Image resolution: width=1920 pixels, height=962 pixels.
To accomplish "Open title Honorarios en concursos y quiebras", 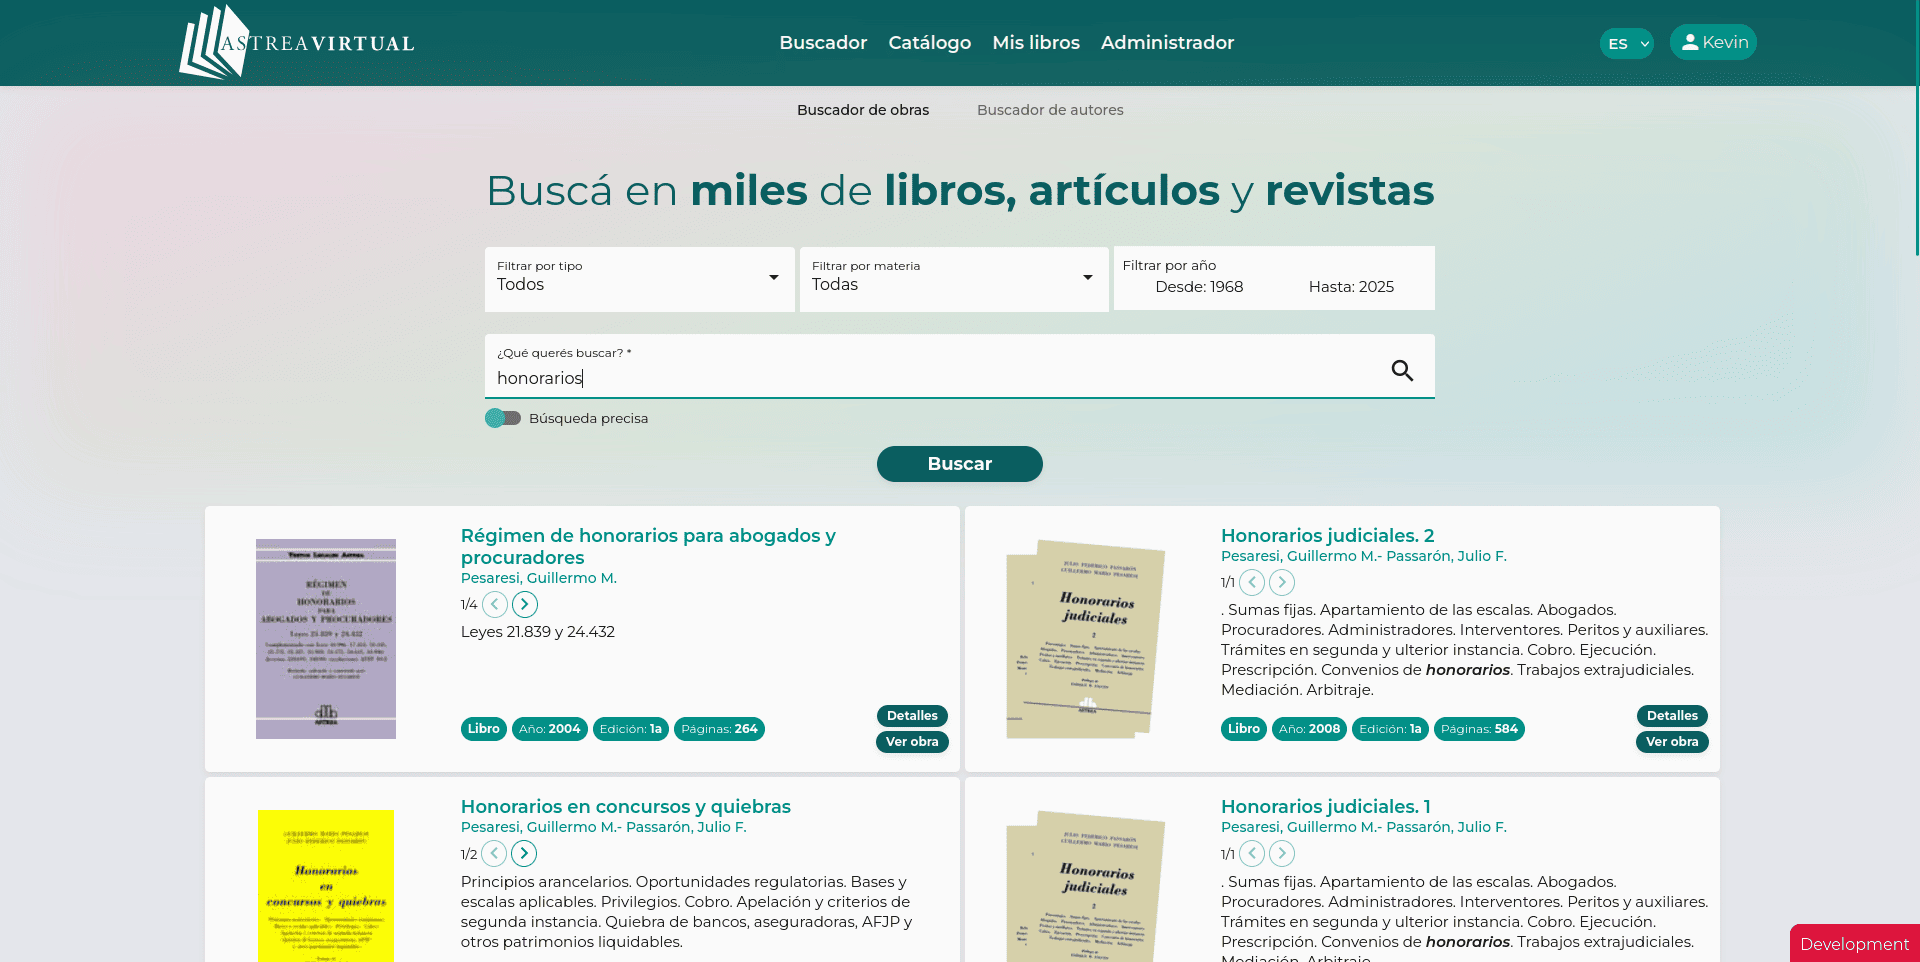I will [625, 806].
